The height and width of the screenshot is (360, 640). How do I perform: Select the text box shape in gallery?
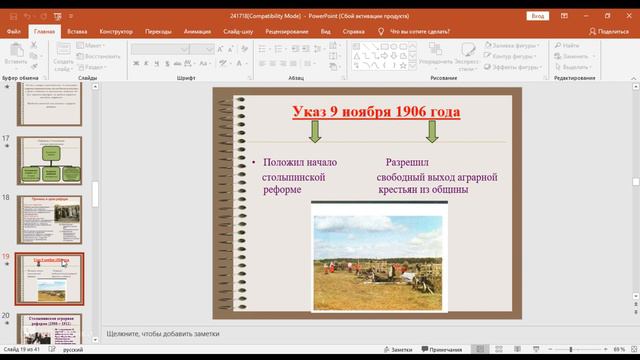coord(356,47)
